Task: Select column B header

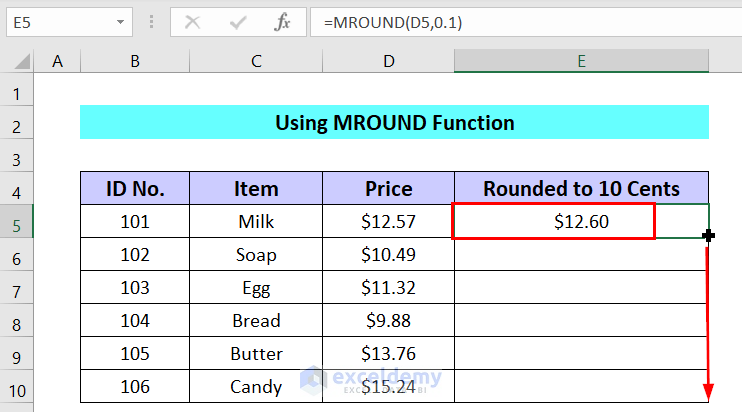Action: 135,61
